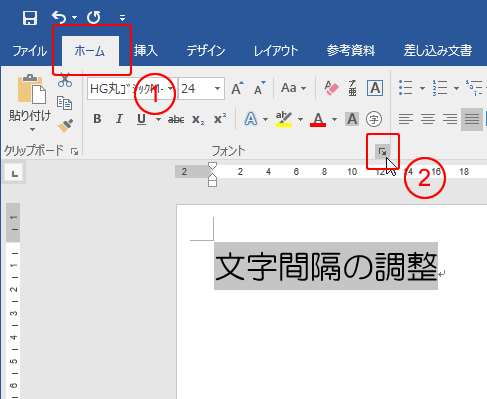Click the Text Effects outlined A icon
The height and width of the screenshot is (399, 487).
251,119
